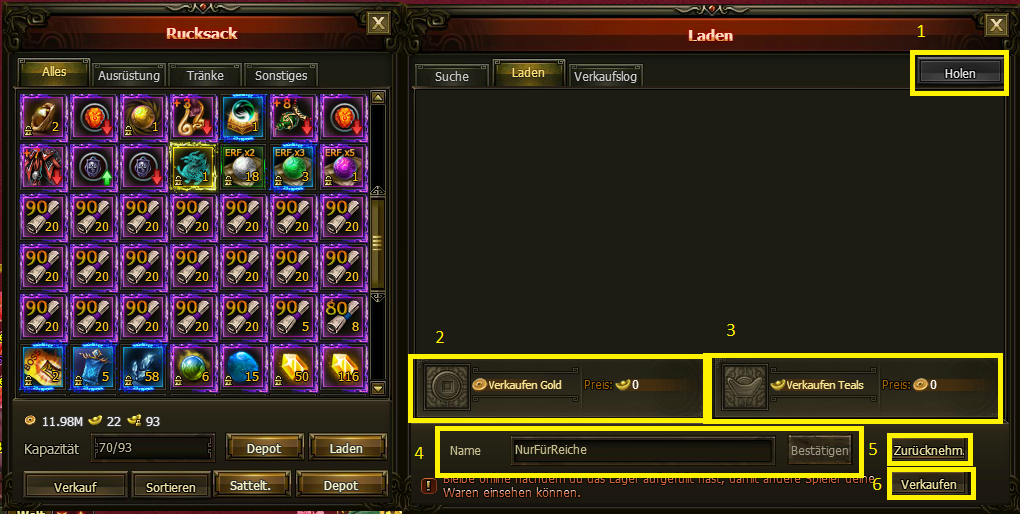The image size is (1020, 514).
Task: Switch to the Suche tab
Action: click(x=451, y=76)
